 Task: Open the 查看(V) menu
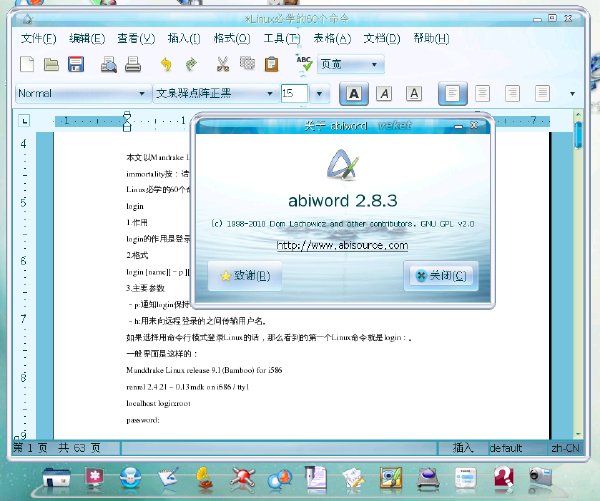pyautogui.click(x=136, y=38)
